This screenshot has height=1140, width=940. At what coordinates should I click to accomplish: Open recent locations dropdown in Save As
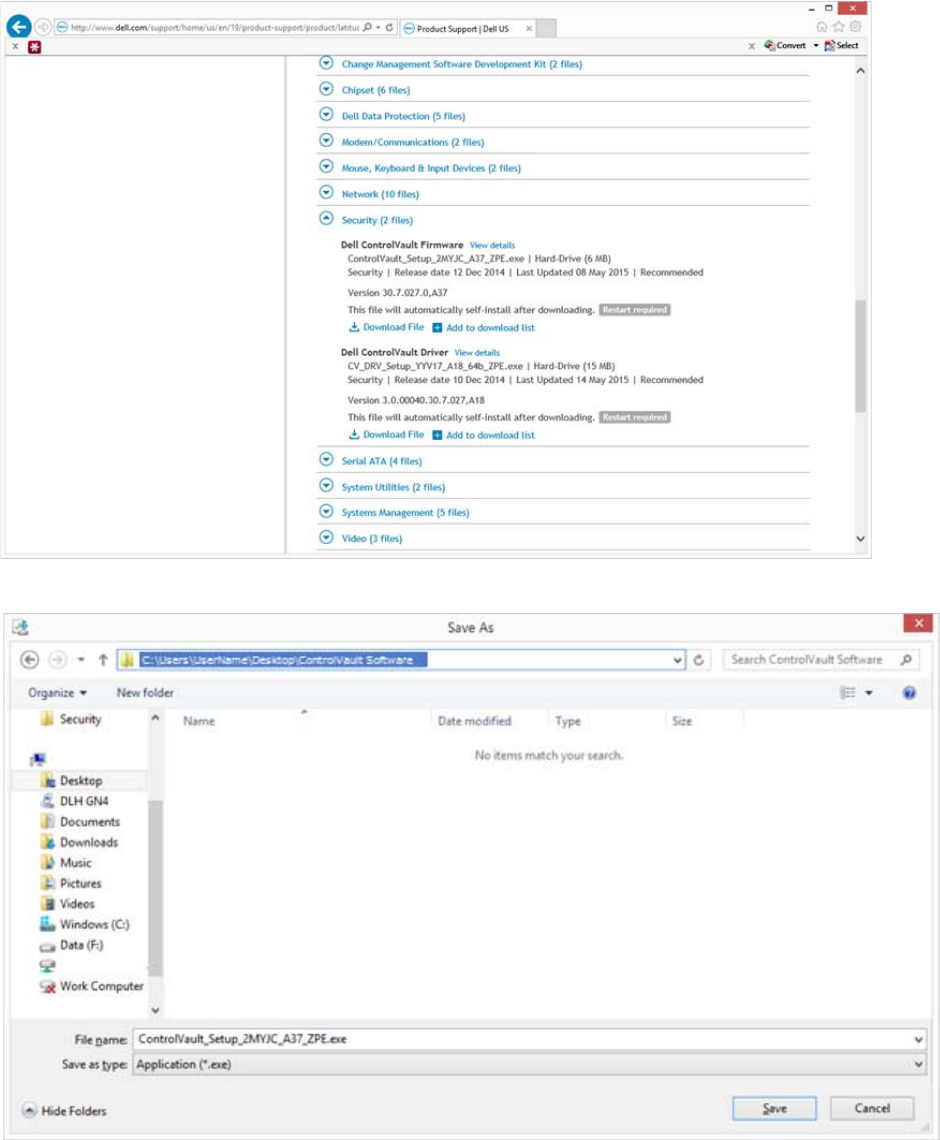point(81,660)
